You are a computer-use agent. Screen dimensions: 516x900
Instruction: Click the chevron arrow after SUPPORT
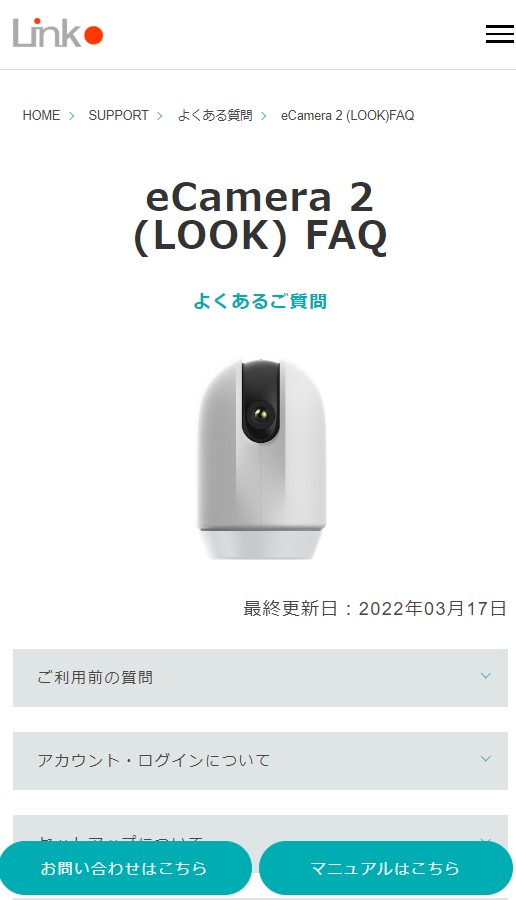point(160,116)
